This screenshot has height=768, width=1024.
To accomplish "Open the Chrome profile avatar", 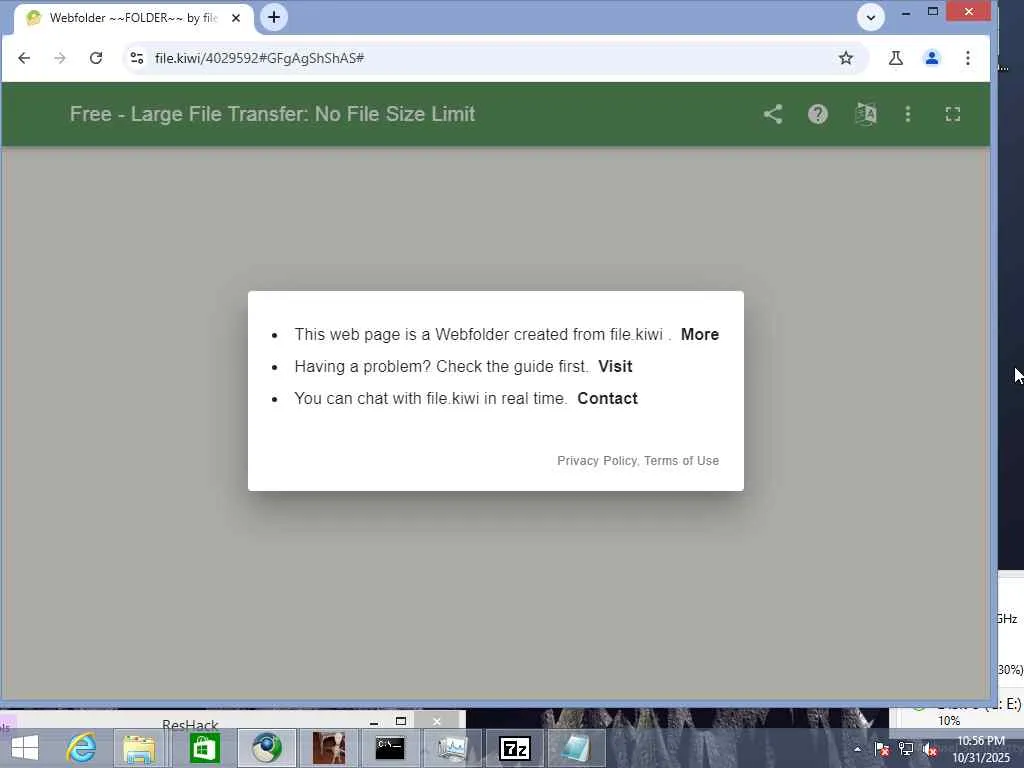I will [x=932, y=58].
